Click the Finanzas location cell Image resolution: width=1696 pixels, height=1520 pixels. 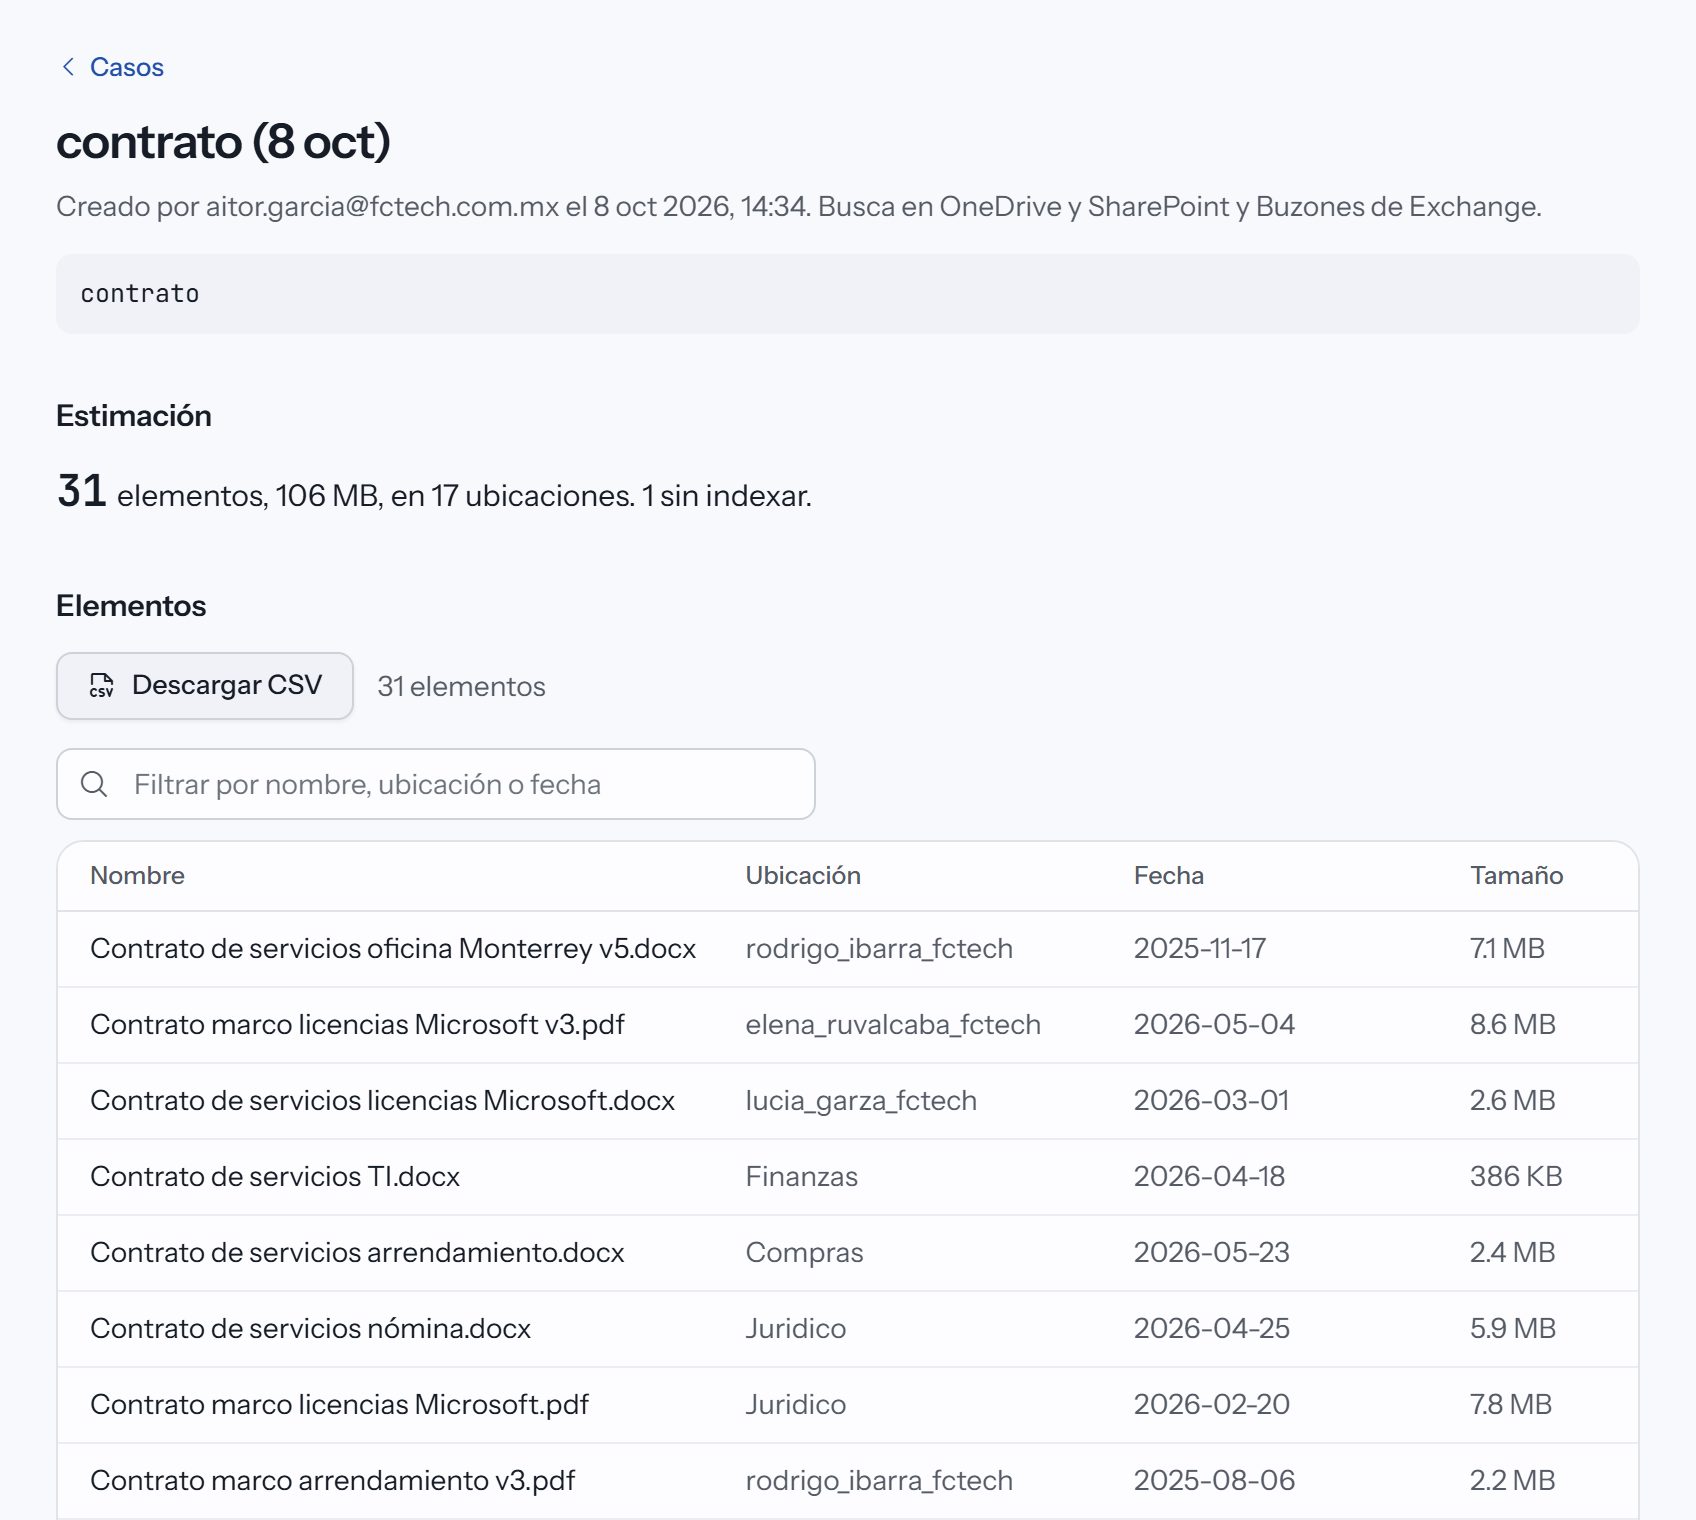click(801, 1176)
